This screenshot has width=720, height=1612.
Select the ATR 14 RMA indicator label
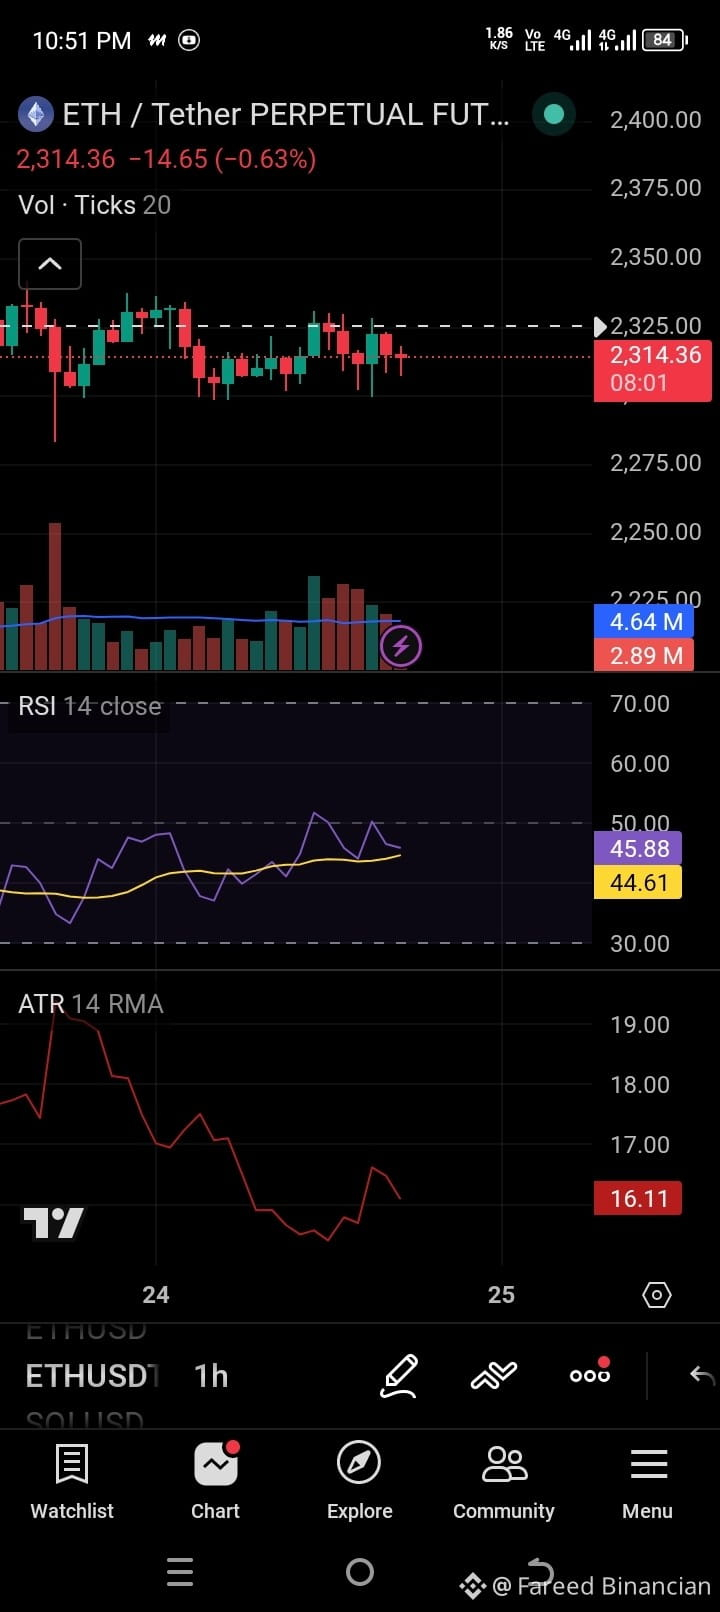[x=91, y=1004]
